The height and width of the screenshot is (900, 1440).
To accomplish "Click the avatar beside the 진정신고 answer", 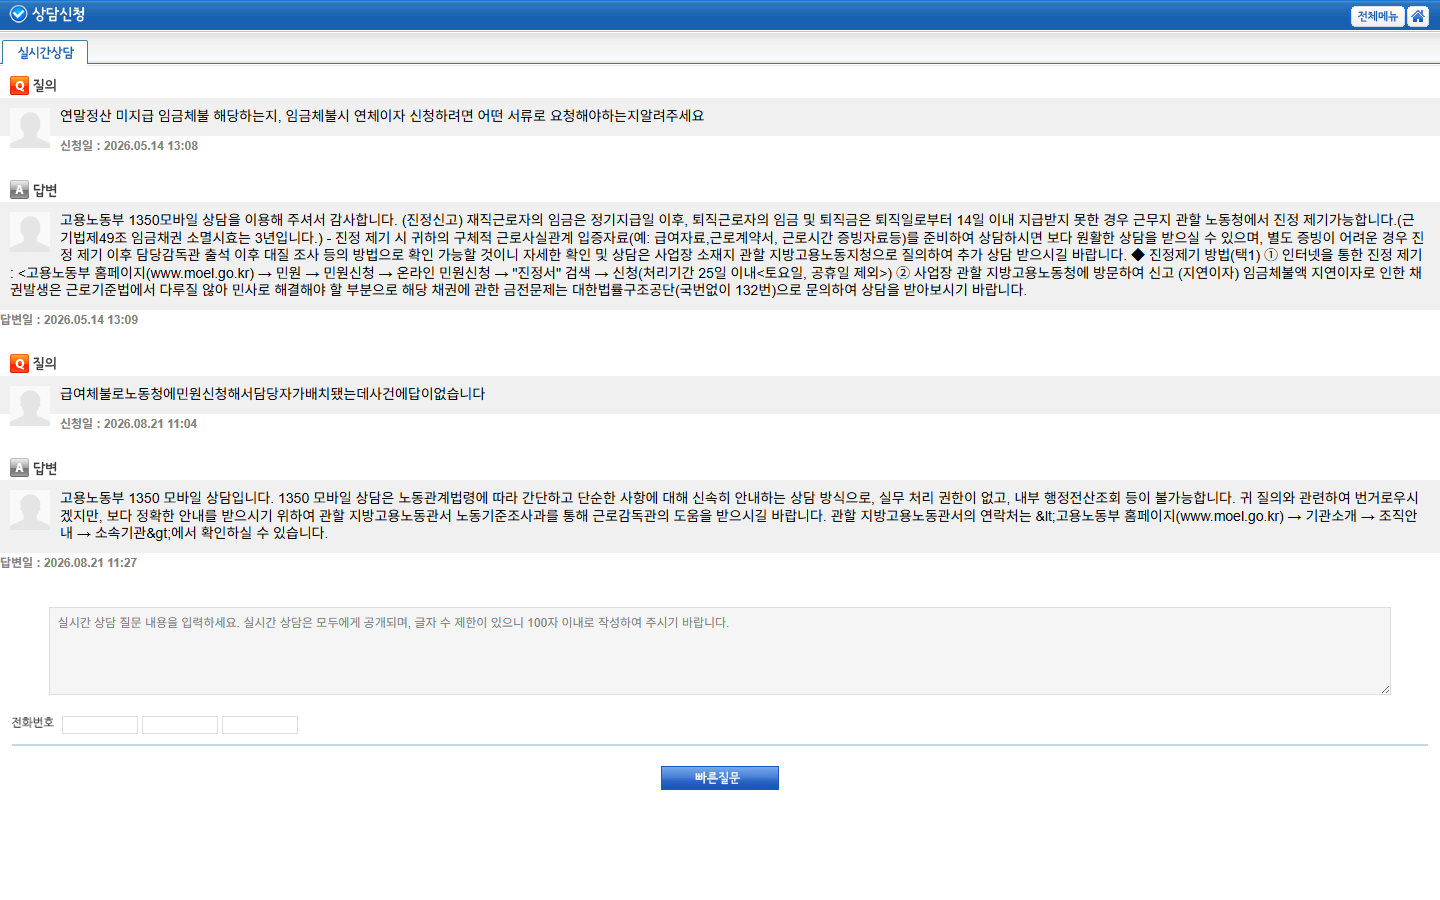I will [x=30, y=232].
